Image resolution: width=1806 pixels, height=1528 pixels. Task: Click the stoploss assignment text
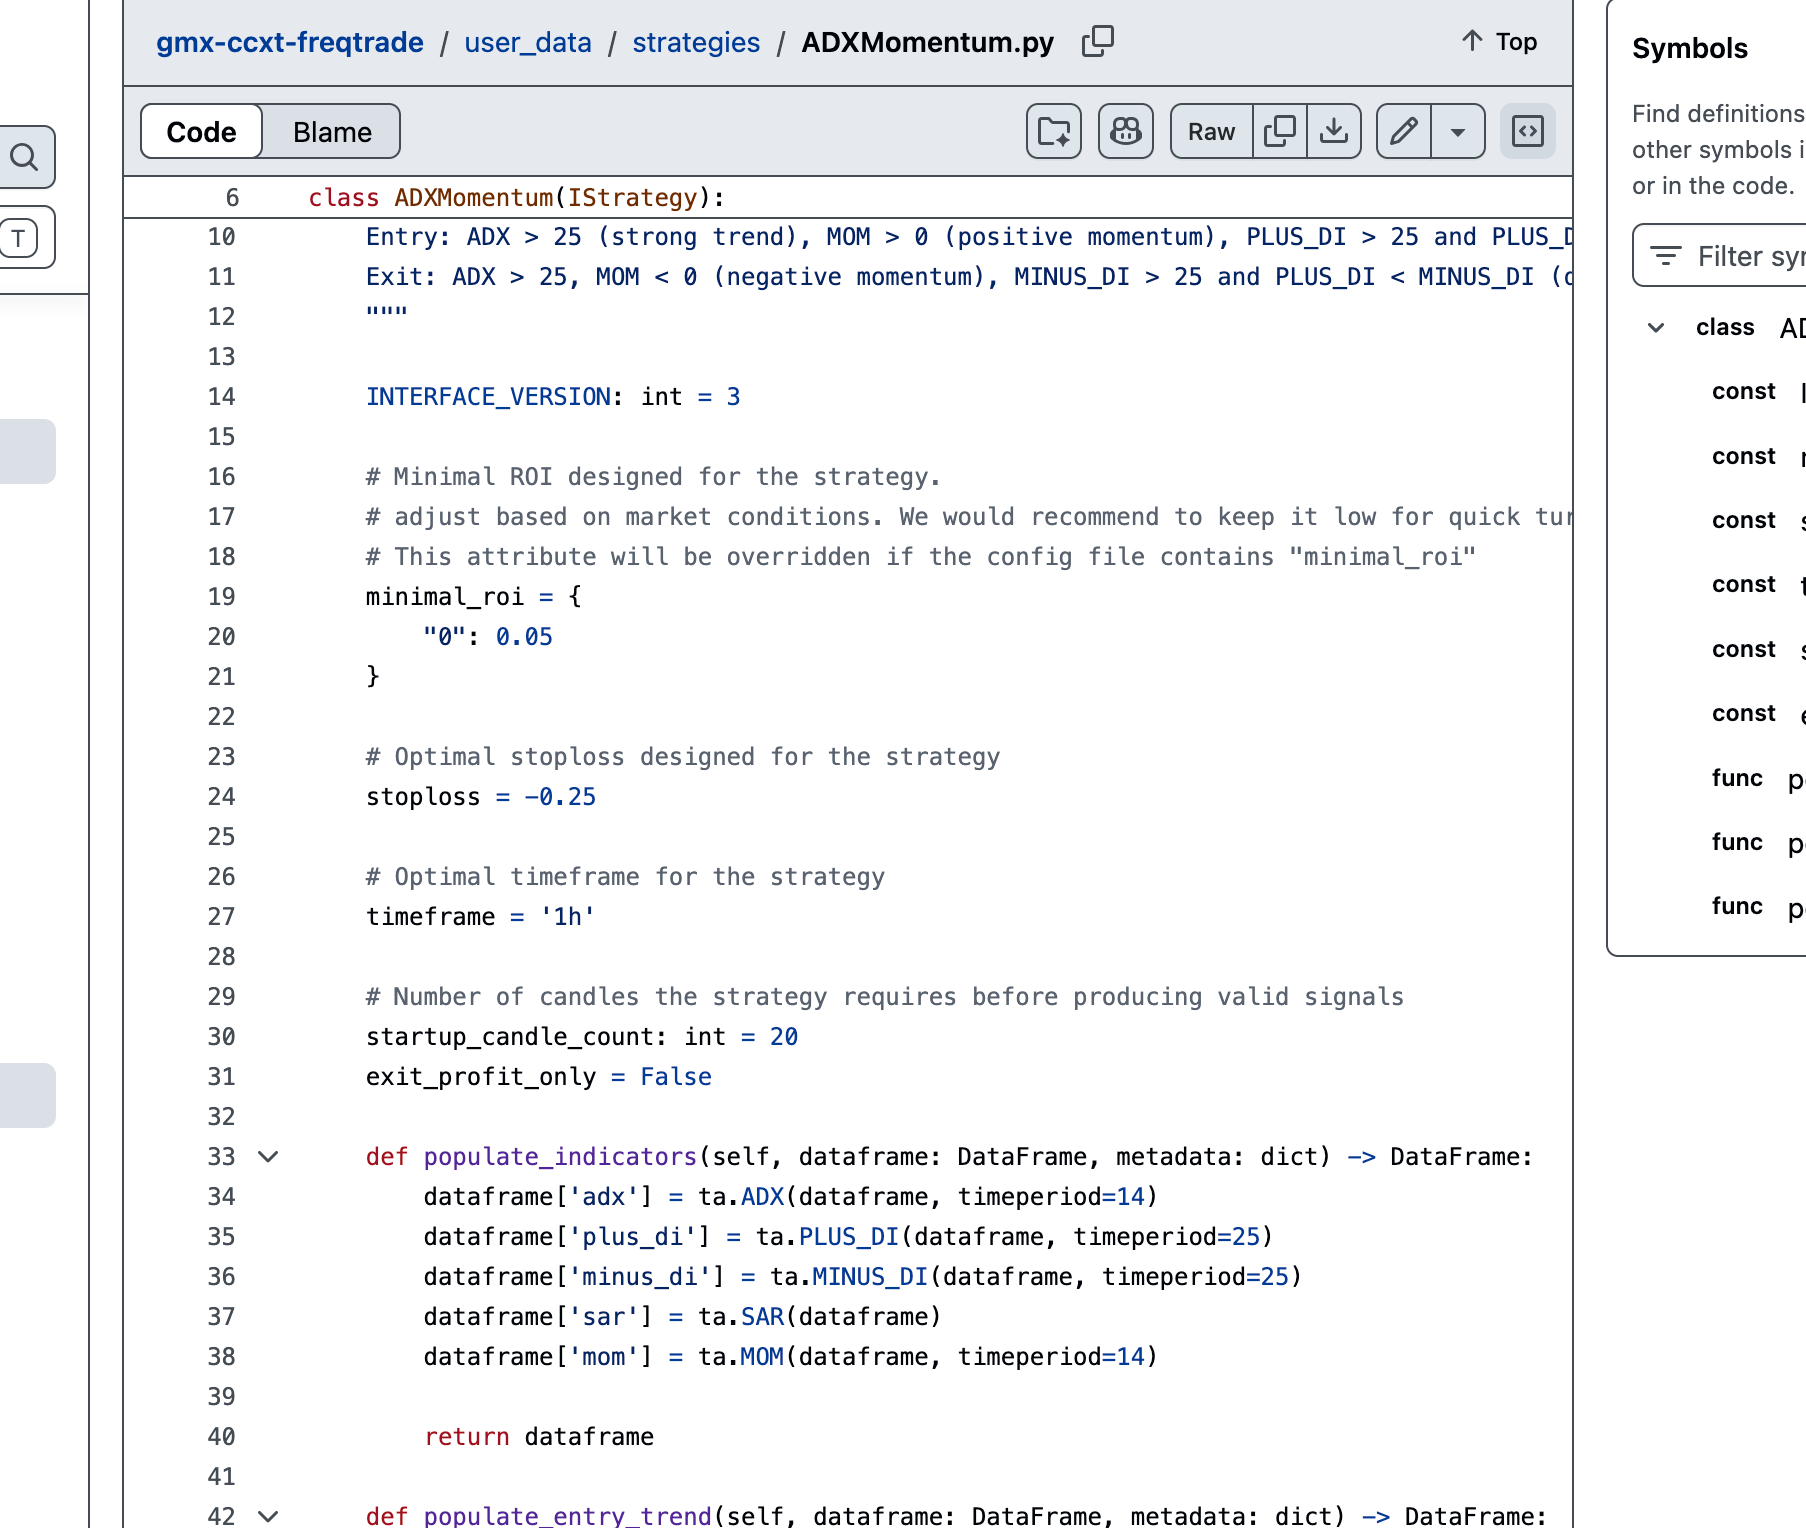(481, 797)
